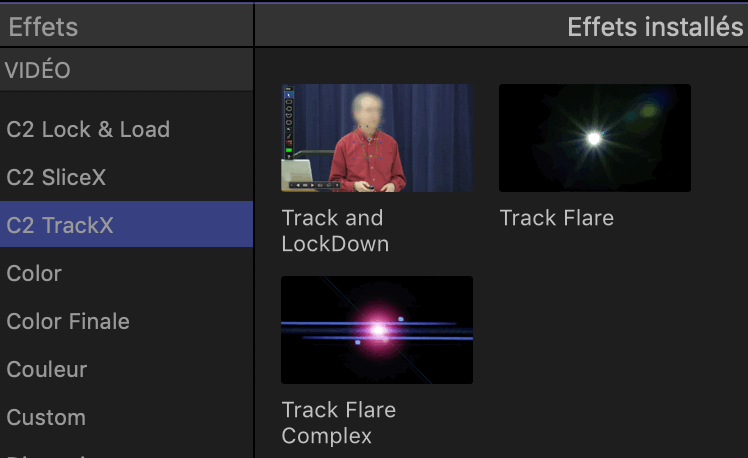Click the Track Flare text label
748x458 pixels.
pos(557,218)
